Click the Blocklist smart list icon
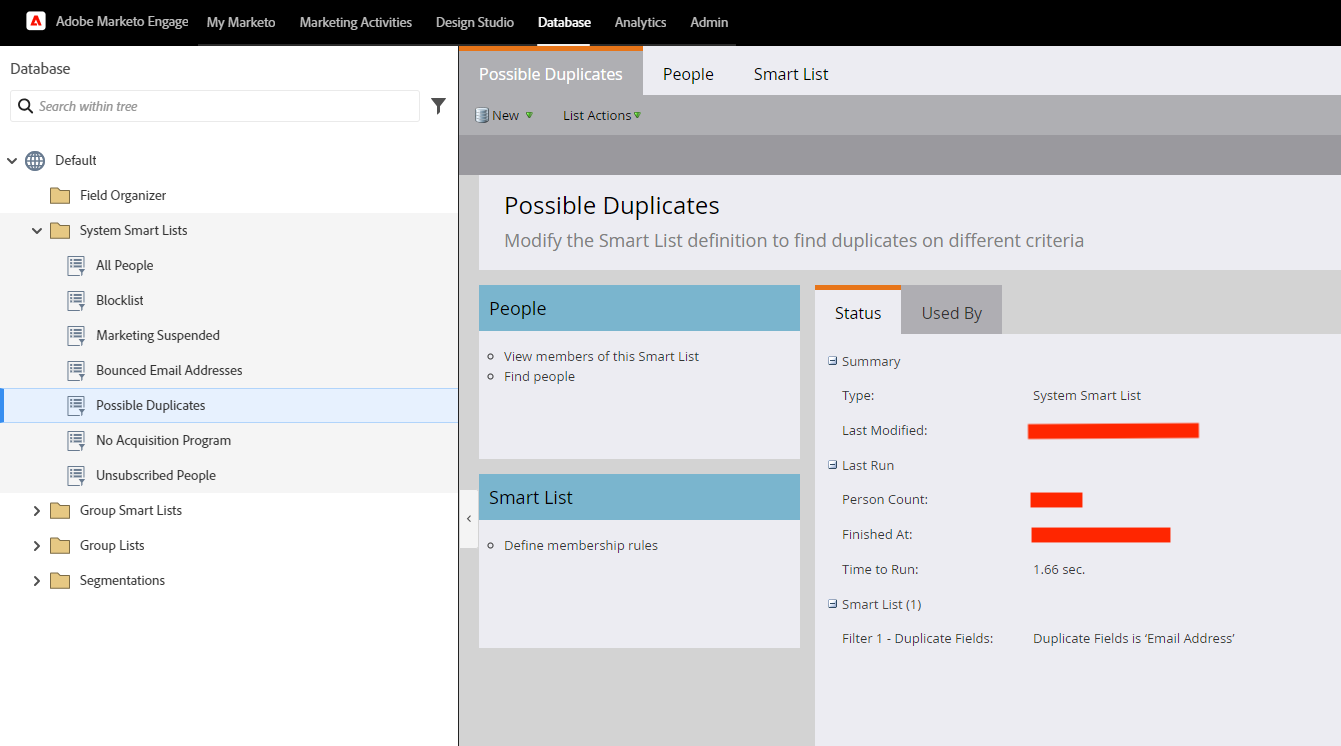Screen dimensions: 1341x746 tap(76, 300)
